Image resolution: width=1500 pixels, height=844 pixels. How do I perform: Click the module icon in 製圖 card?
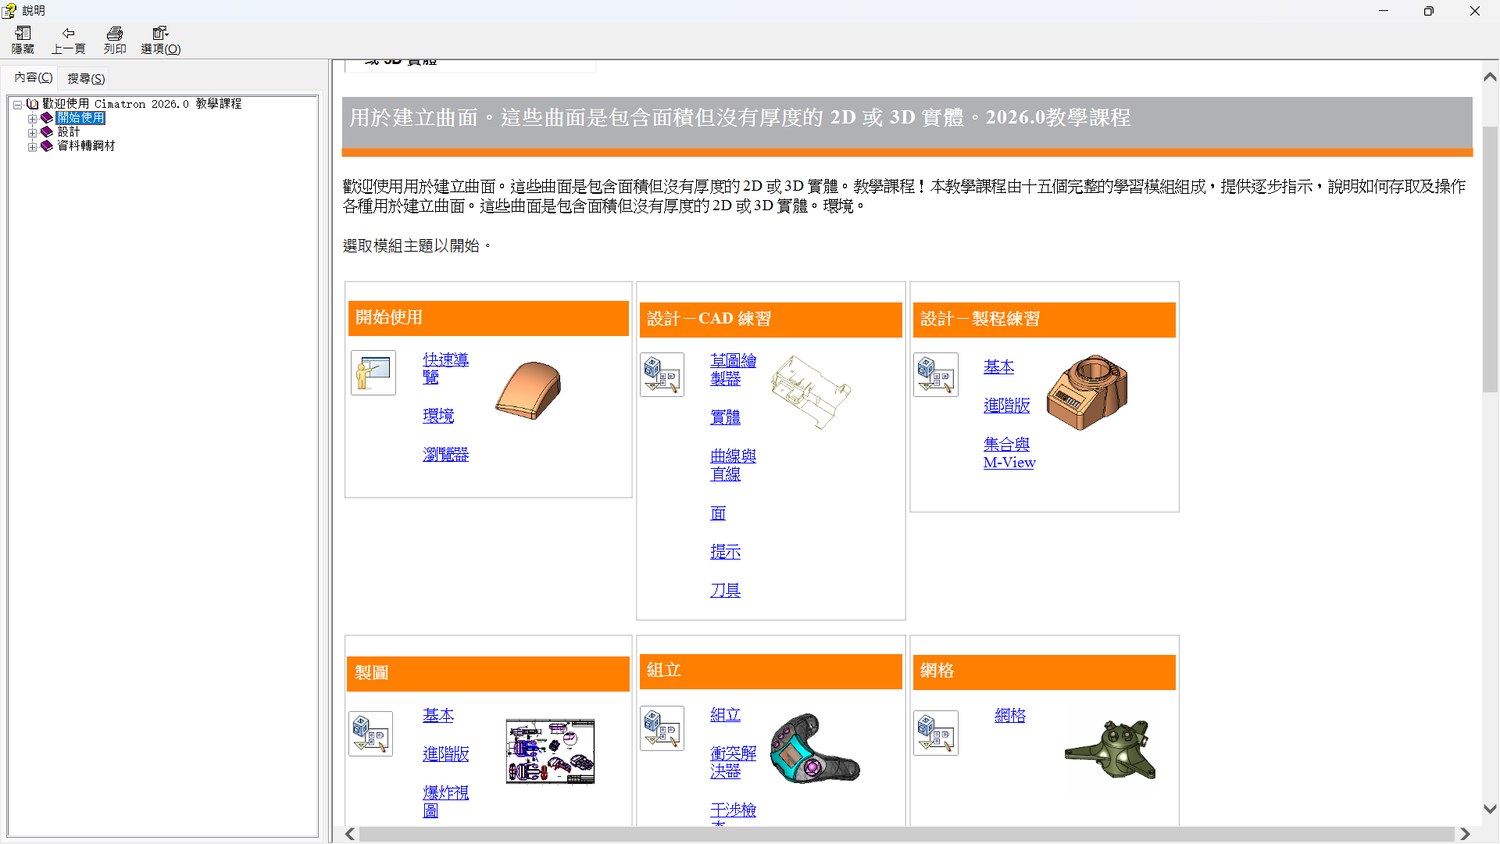coord(371,734)
